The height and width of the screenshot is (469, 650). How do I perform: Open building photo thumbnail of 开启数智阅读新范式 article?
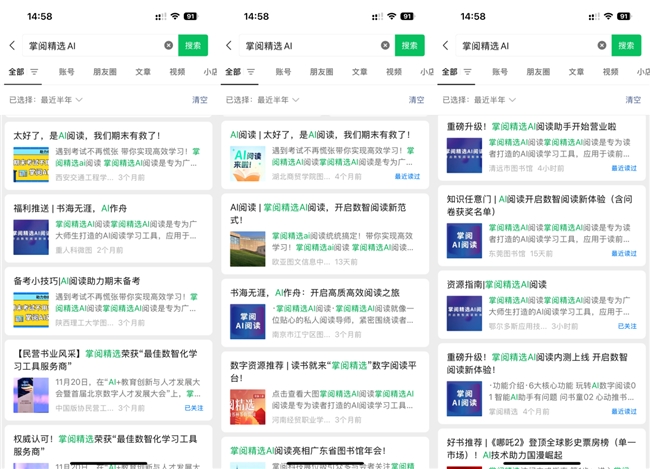248,249
